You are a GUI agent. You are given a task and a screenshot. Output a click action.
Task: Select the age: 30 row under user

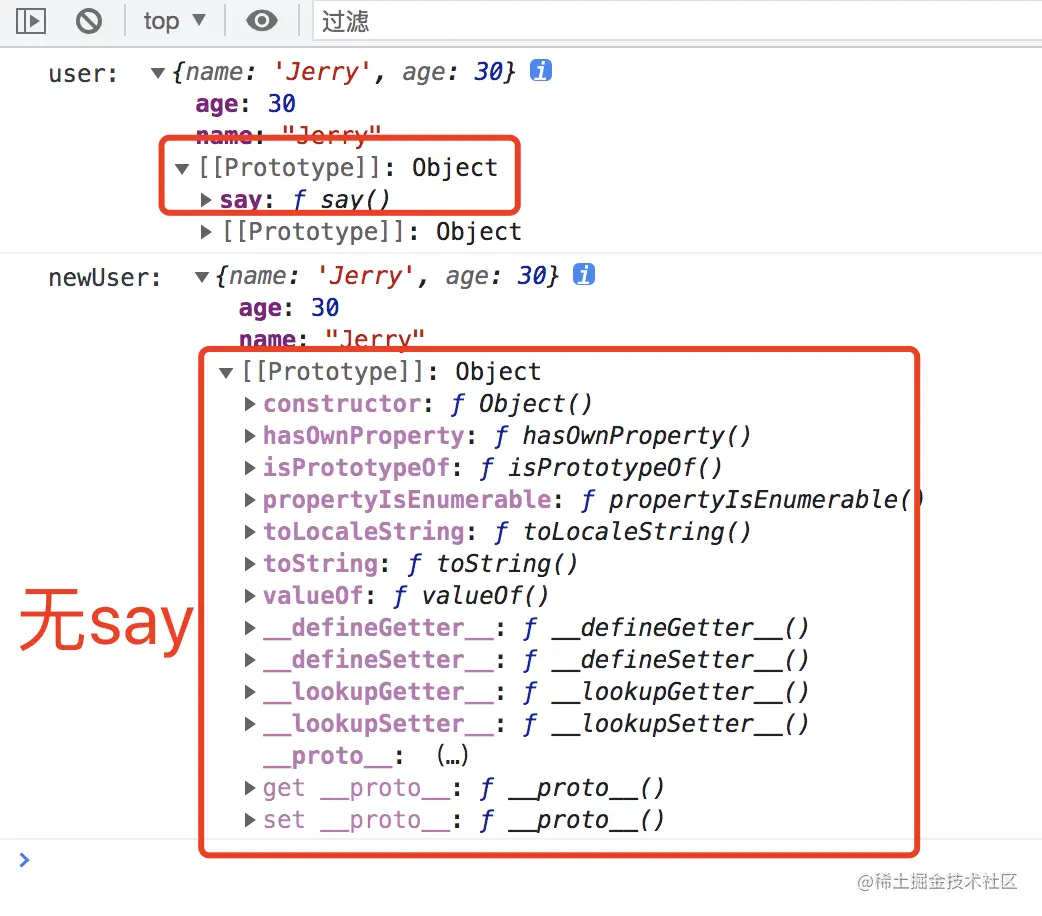pos(245,104)
